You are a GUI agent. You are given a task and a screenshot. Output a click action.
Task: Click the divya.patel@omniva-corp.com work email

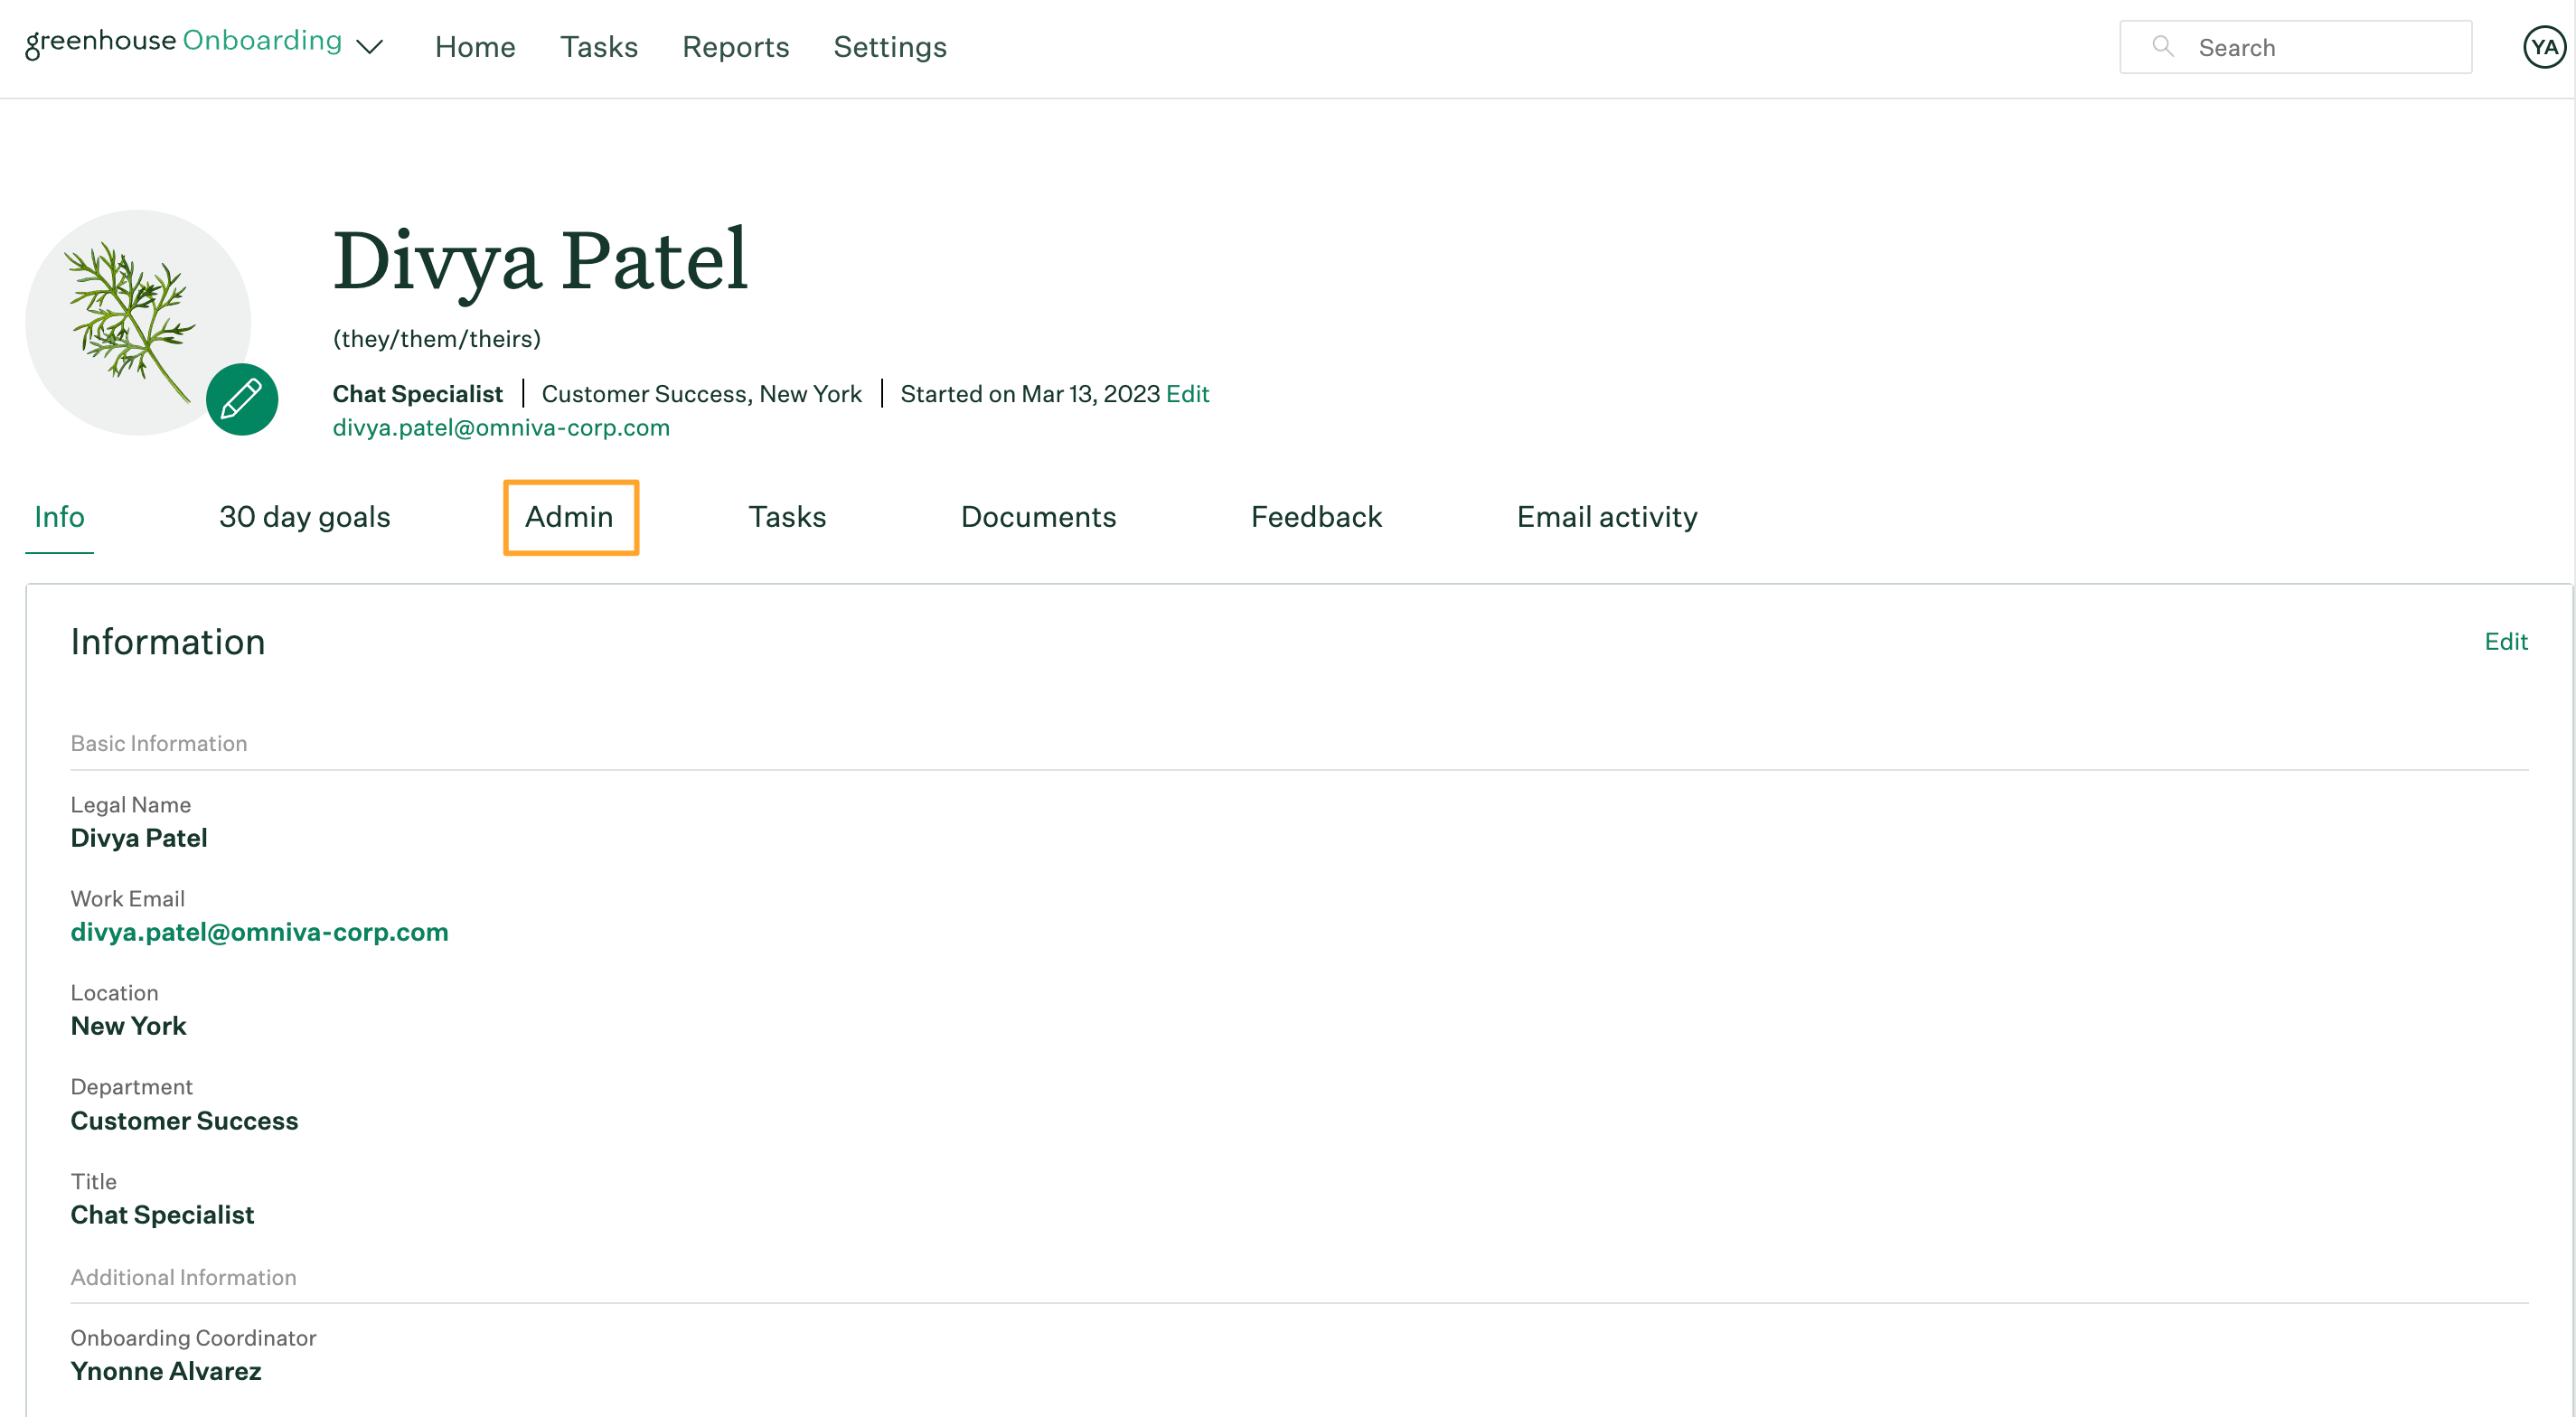[x=260, y=932]
